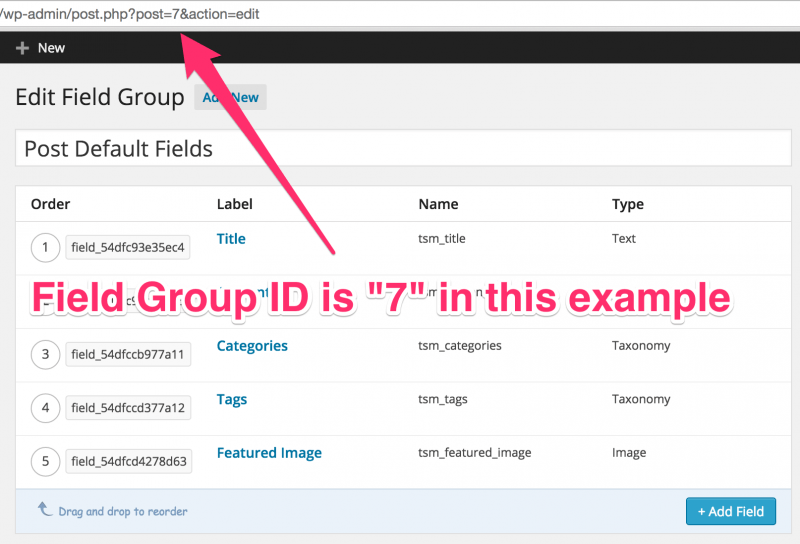Select field key field_54dfc93e35ec4
This screenshot has height=544, width=800.
tap(127, 247)
